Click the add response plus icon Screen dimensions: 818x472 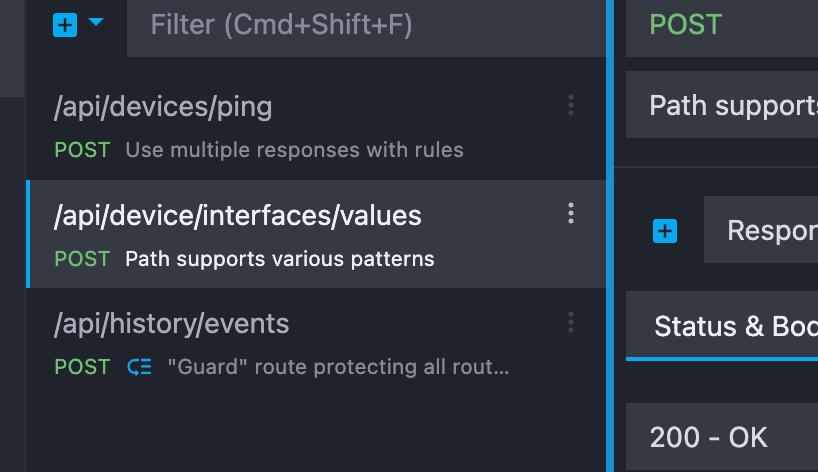(665, 231)
